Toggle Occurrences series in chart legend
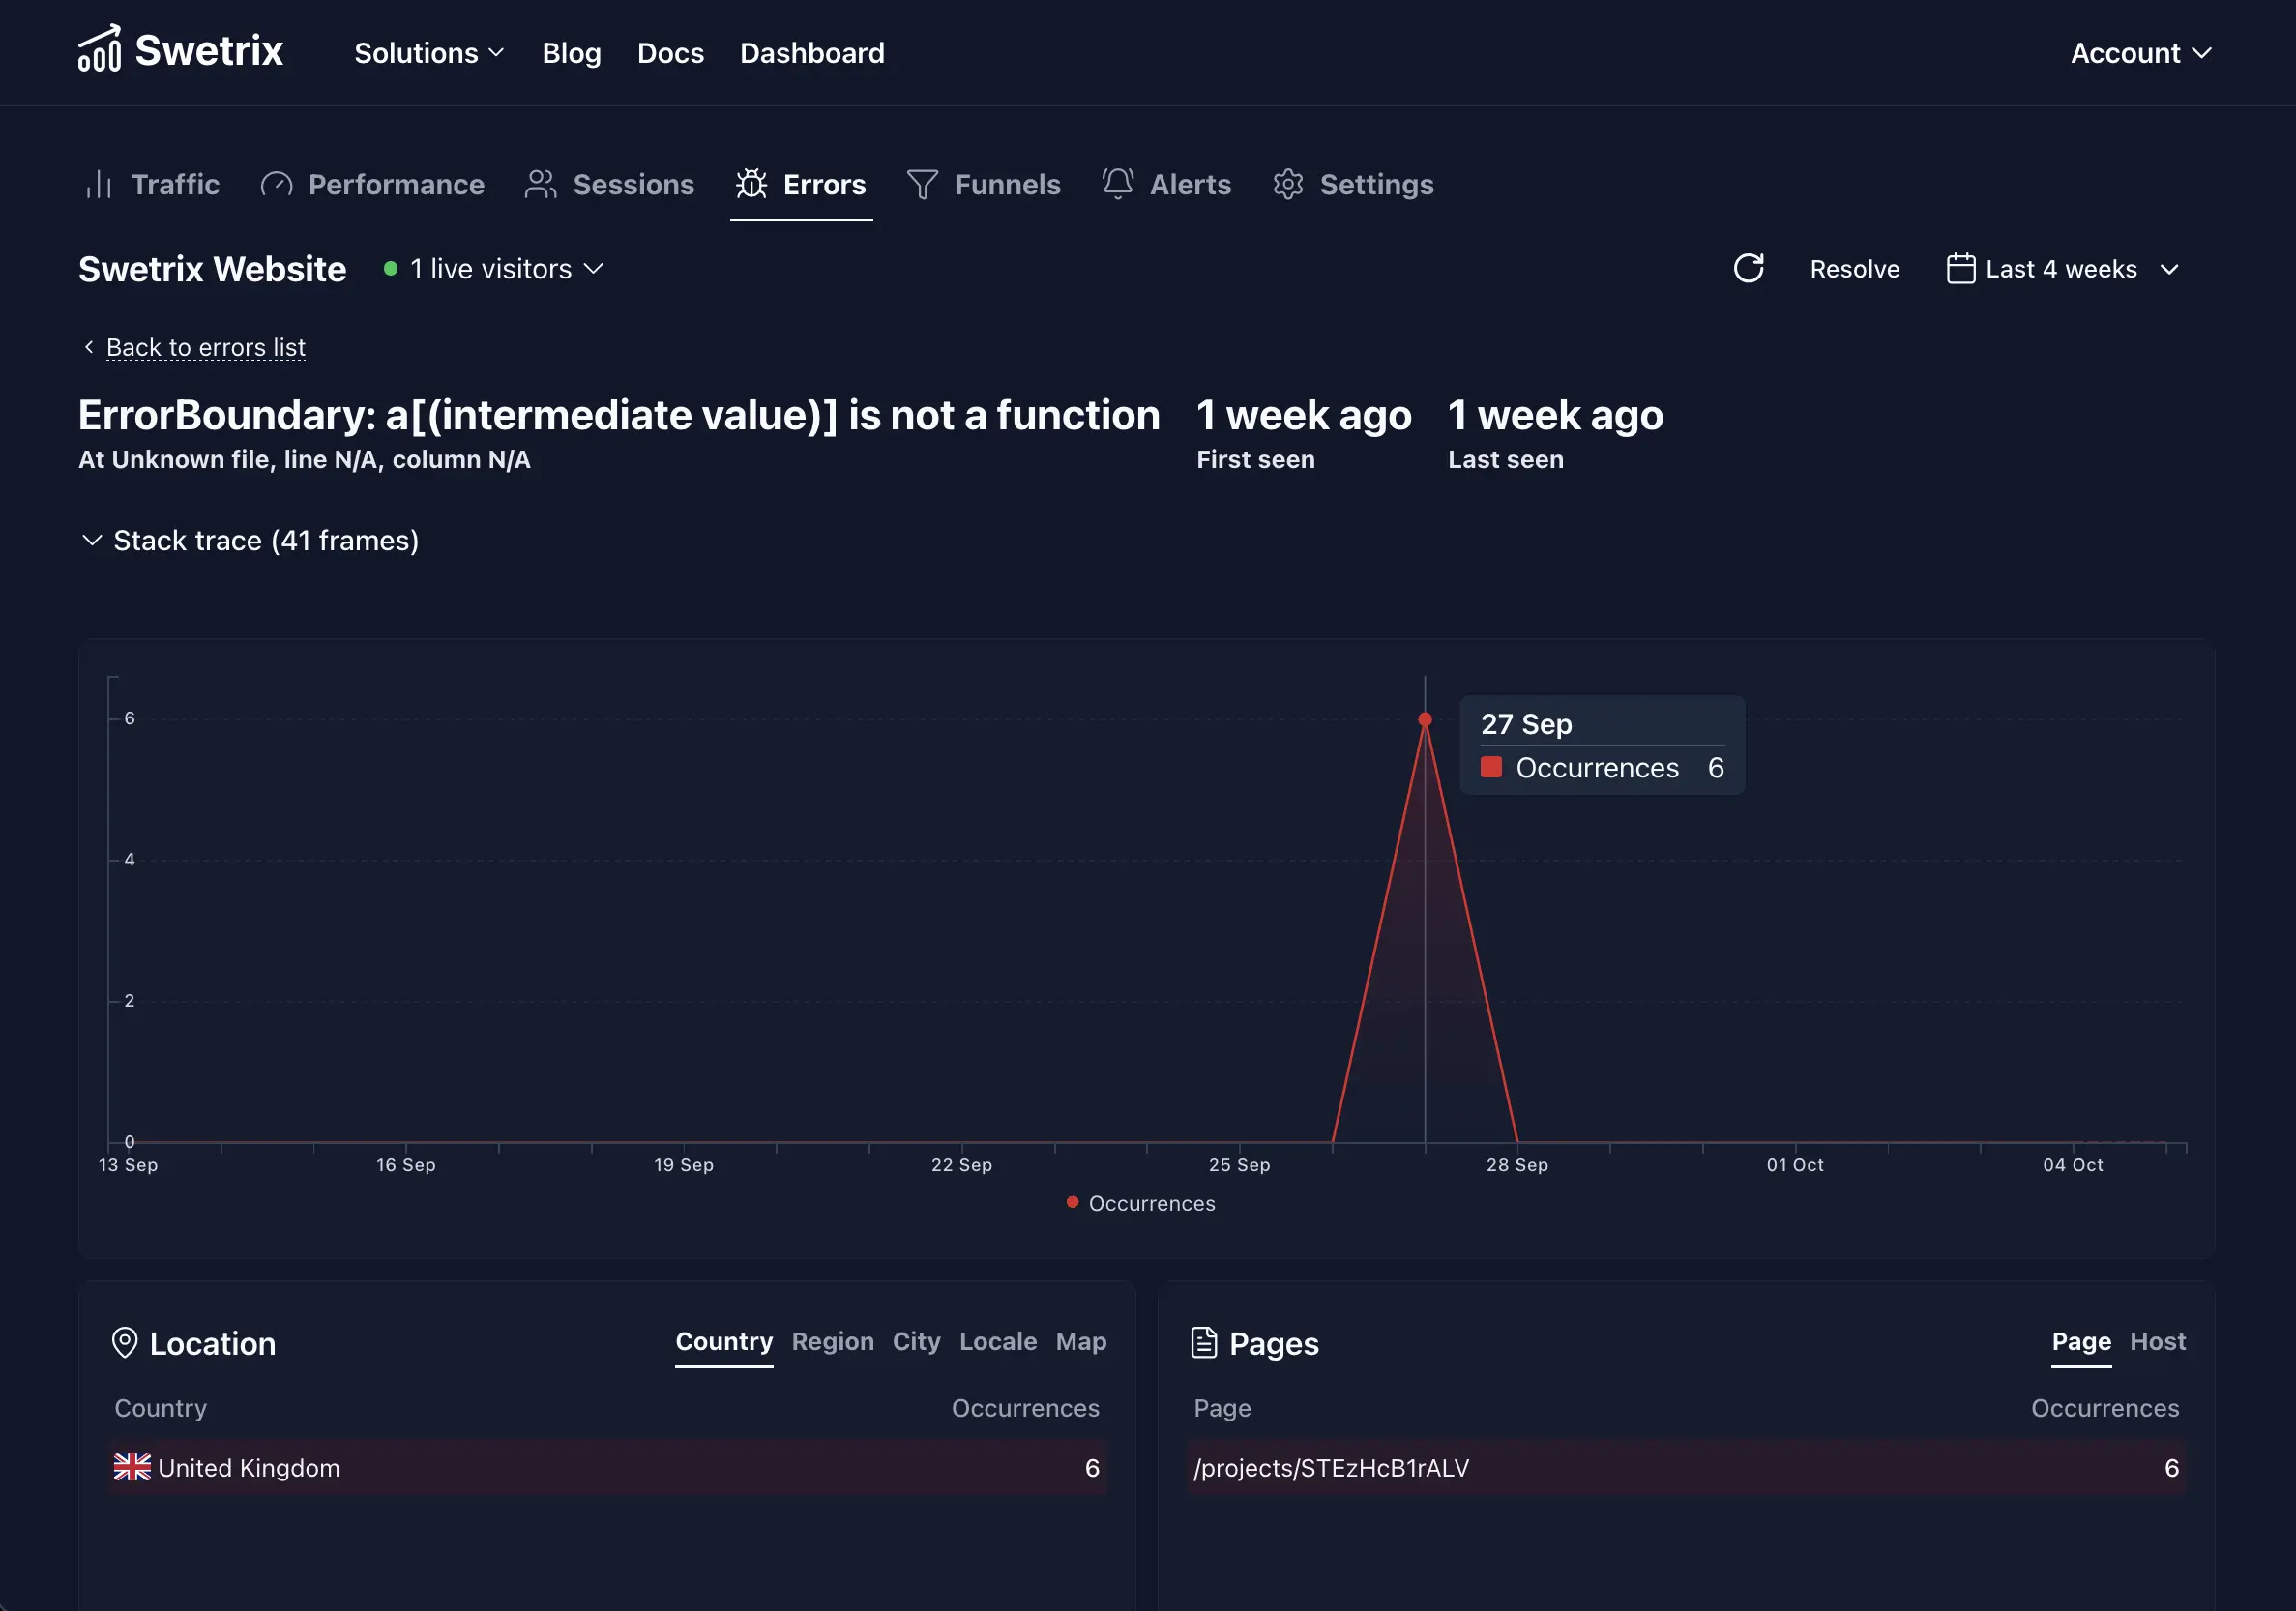2296x1611 pixels. tap(1141, 1203)
